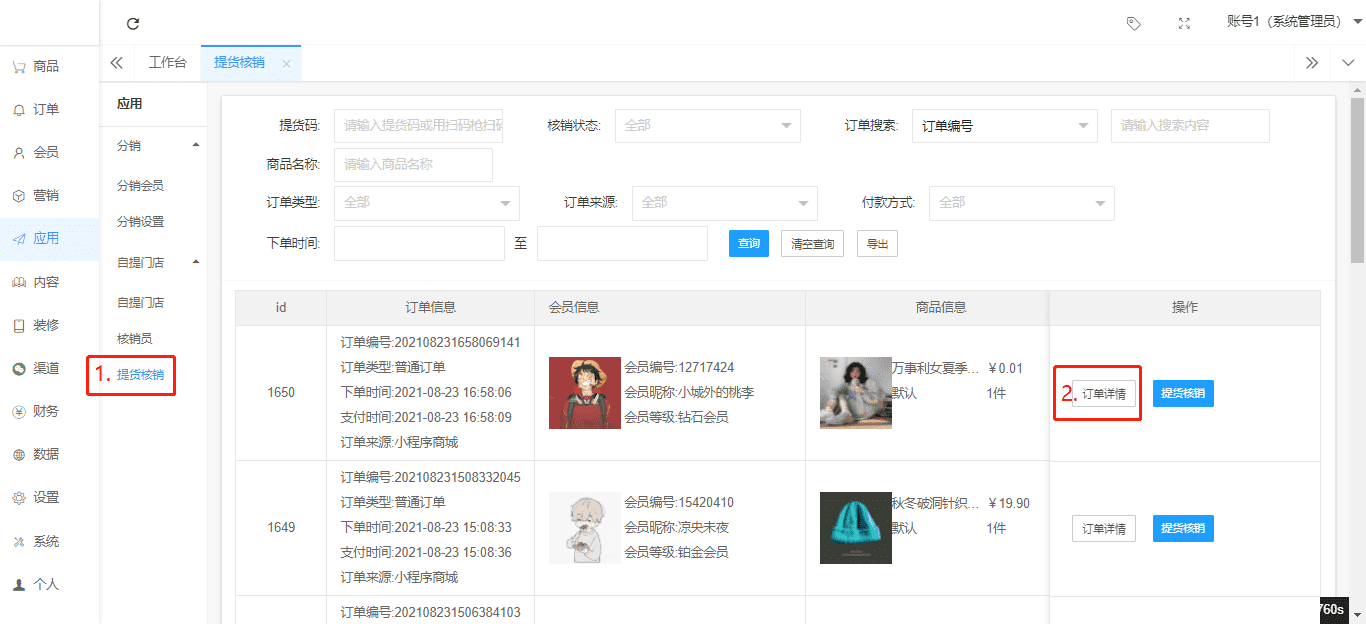The height and width of the screenshot is (624, 1366).
Task: Collapse the 分销 menu group
Action: coord(196,145)
